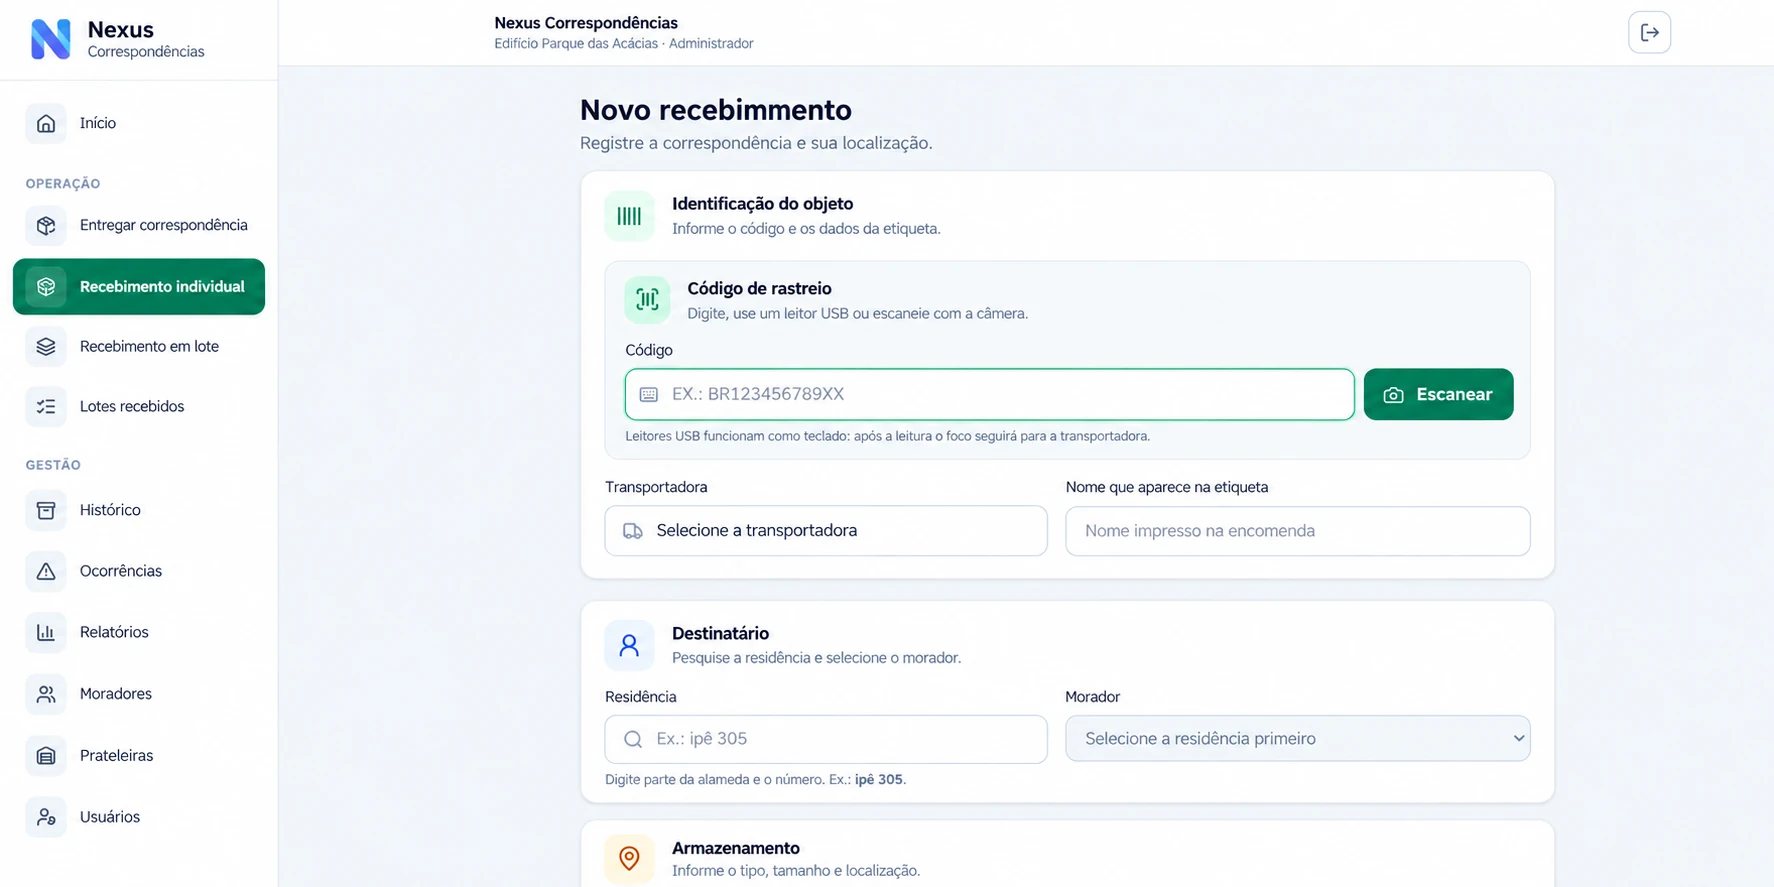Click the GESTÃO section label

click(53, 465)
